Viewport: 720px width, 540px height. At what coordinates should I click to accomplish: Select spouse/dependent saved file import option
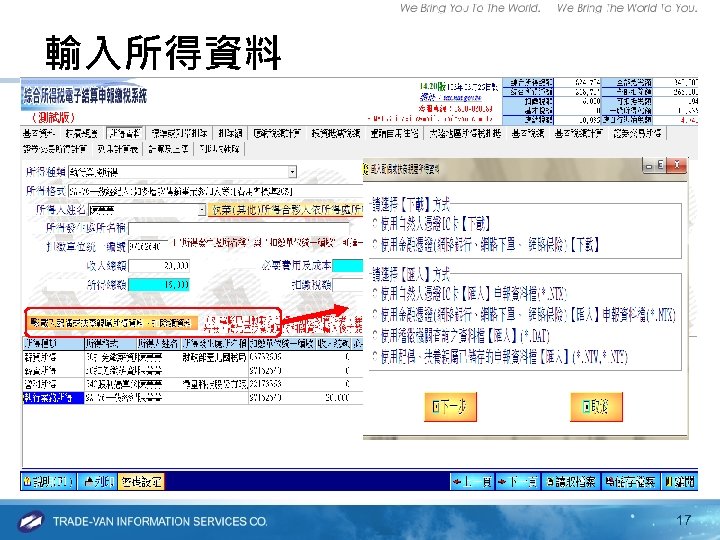376,357
